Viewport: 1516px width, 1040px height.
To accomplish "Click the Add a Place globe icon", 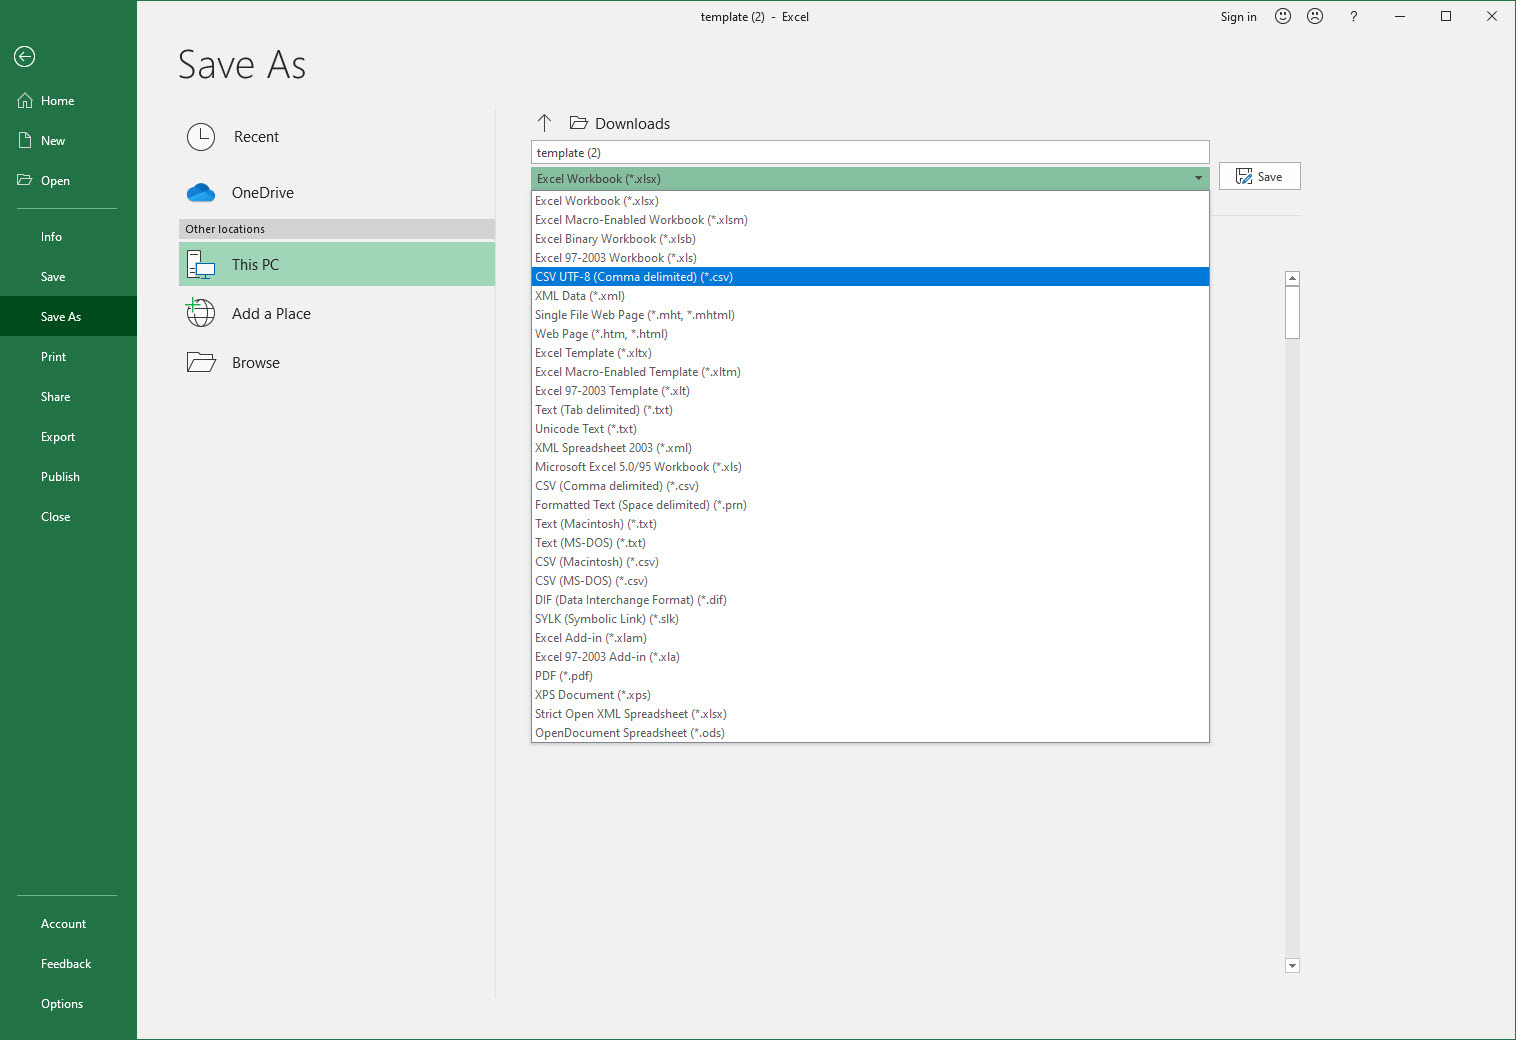I will (201, 313).
